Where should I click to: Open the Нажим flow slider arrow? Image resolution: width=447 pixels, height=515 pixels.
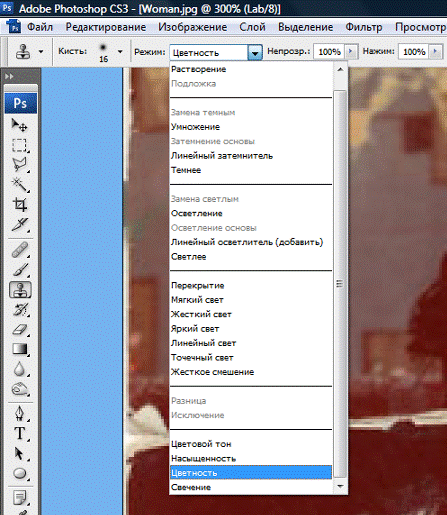[435, 52]
